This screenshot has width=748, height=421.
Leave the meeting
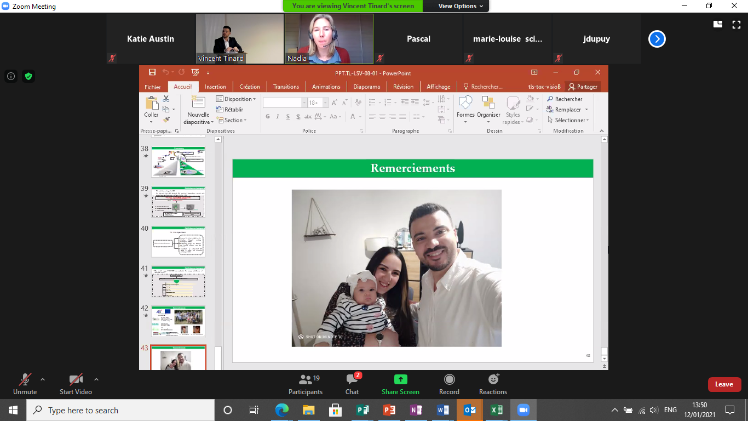coord(724,384)
